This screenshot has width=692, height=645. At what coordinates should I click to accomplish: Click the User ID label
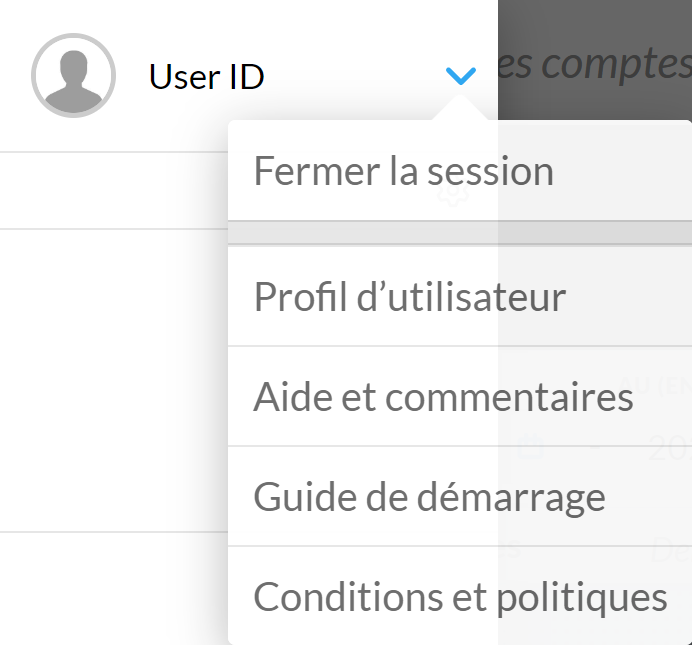207,76
